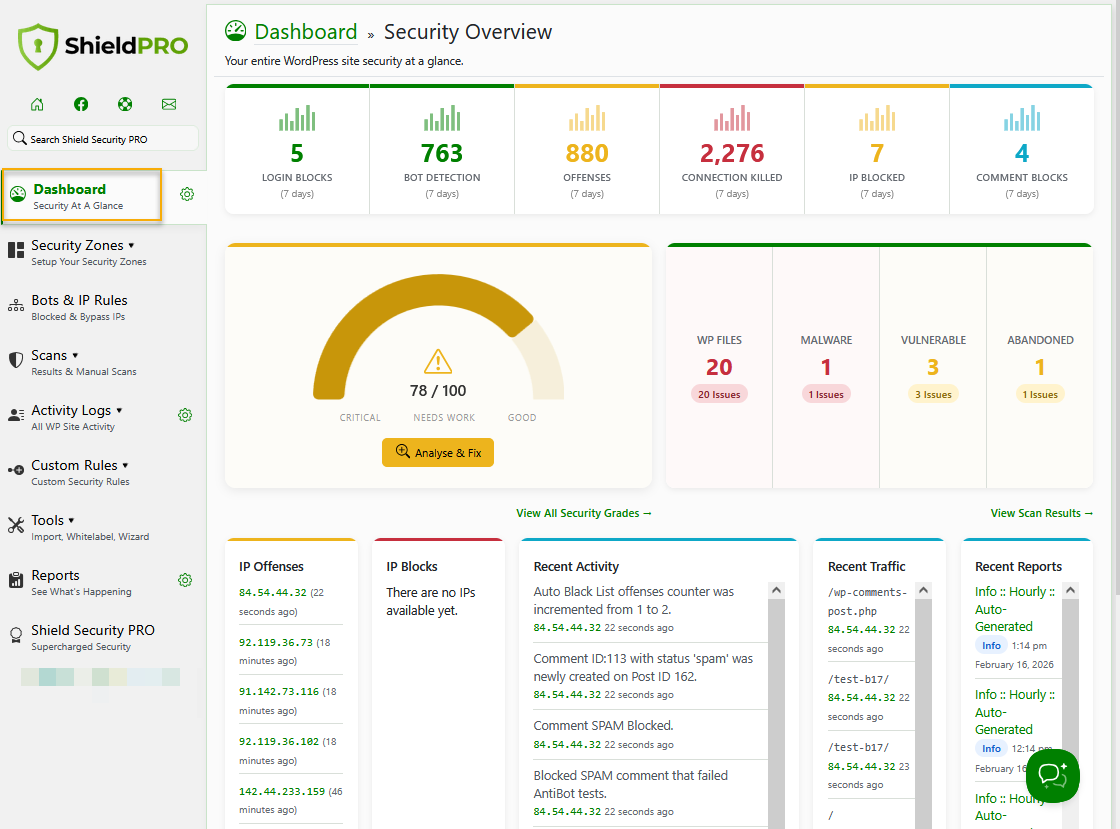Open View All Security Grades link
1120x829 pixels.
[584, 513]
